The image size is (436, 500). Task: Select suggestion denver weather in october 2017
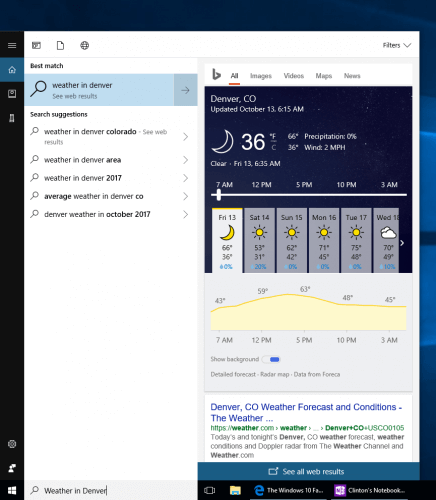tap(111, 214)
